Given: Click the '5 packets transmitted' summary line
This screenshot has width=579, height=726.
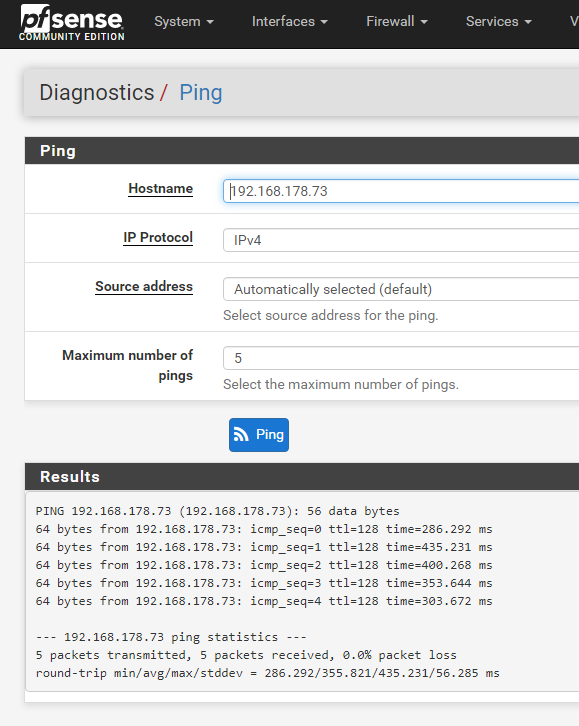Looking at the screenshot, I should point(246,656).
